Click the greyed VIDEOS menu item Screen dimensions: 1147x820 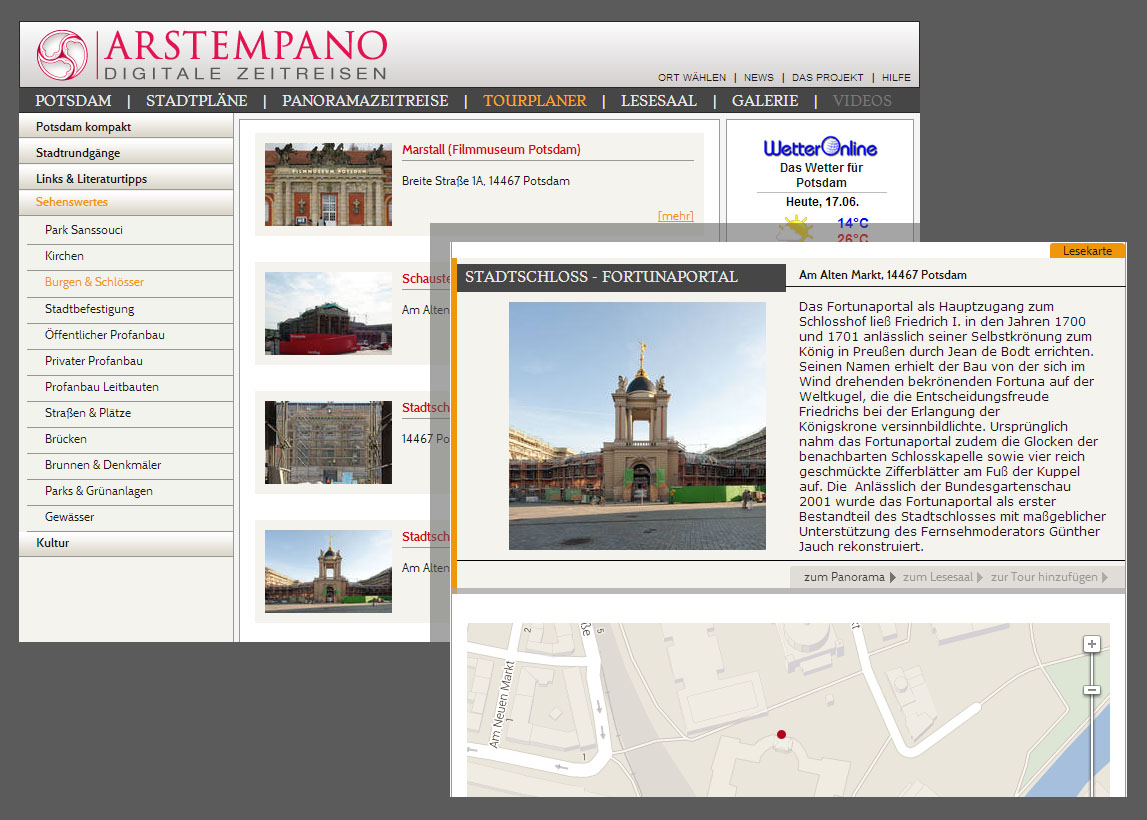[x=862, y=100]
